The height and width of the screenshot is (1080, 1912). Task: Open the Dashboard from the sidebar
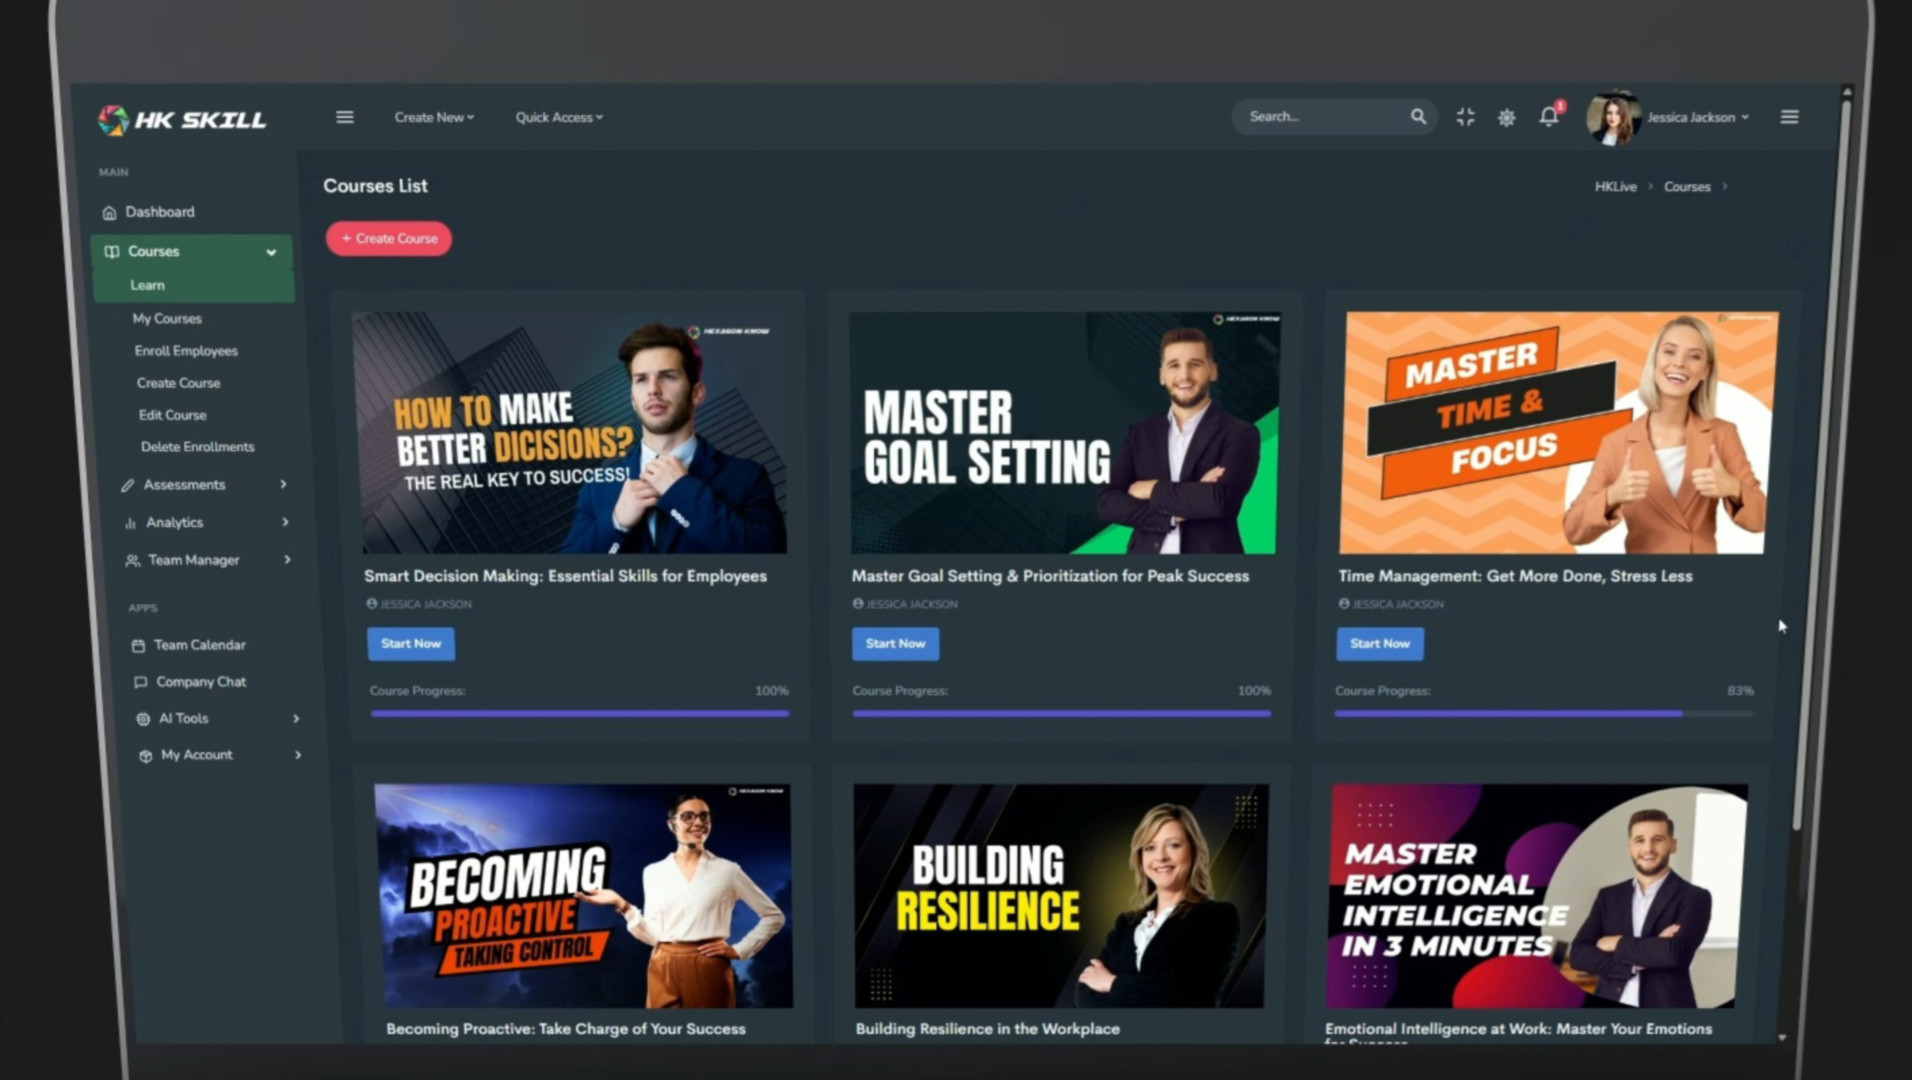click(x=159, y=211)
